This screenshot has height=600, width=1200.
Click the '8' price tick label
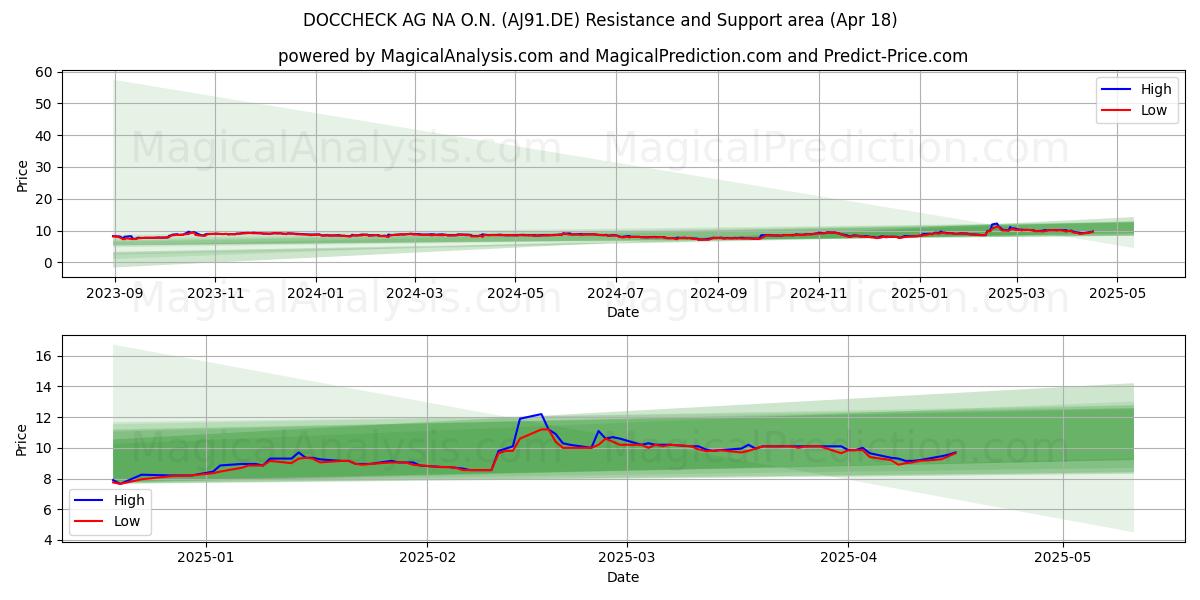[x=48, y=479]
